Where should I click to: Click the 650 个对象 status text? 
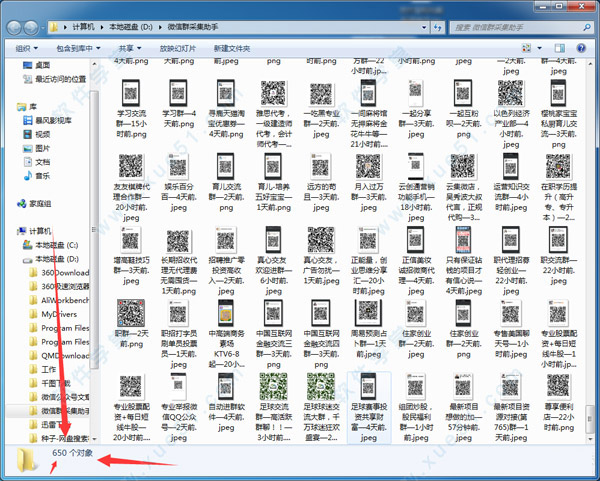72,453
